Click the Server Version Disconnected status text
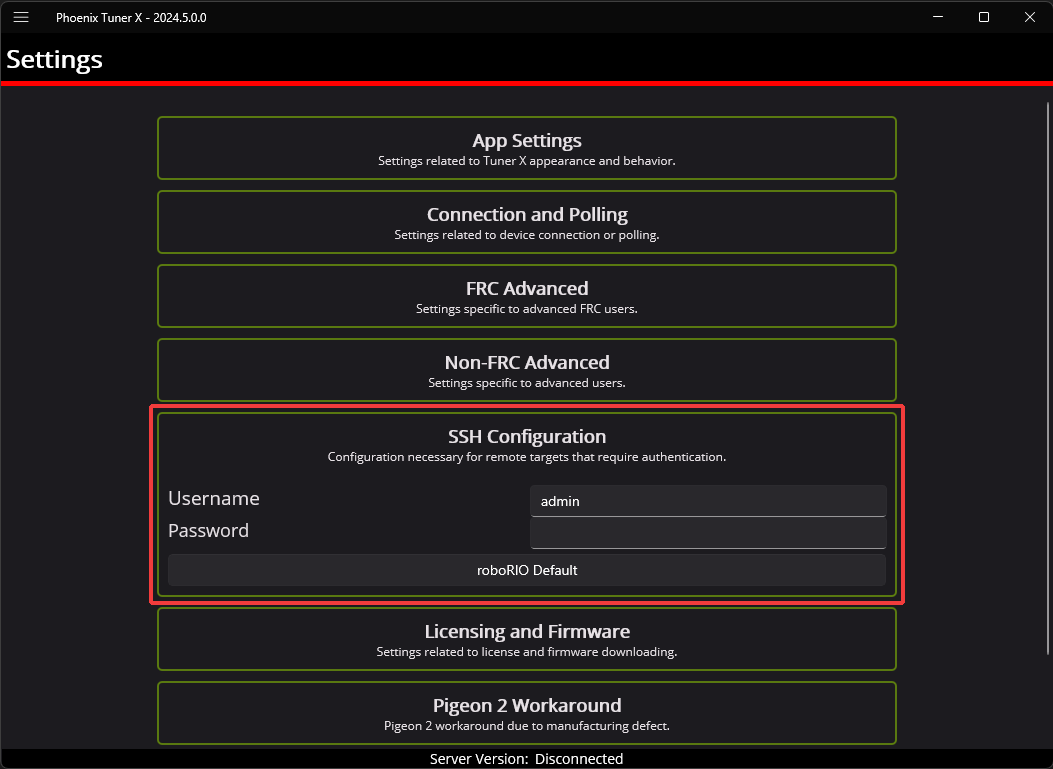Image resolution: width=1053 pixels, height=769 pixels. 526,759
